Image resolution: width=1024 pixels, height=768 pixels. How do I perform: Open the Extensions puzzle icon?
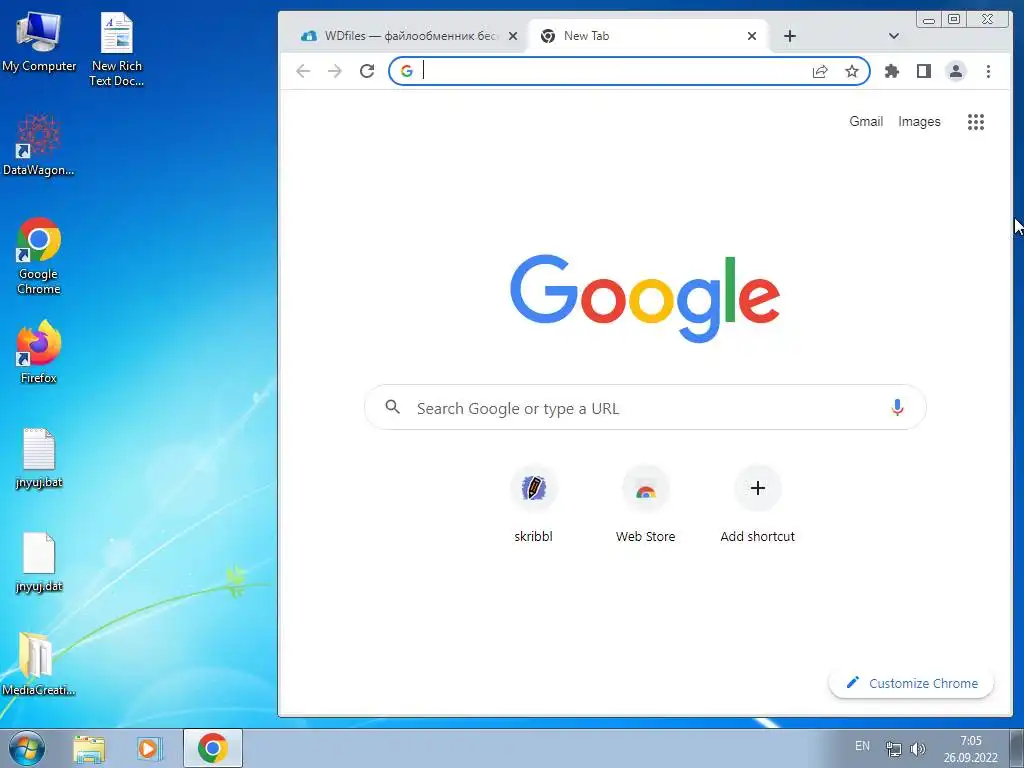tap(891, 71)
